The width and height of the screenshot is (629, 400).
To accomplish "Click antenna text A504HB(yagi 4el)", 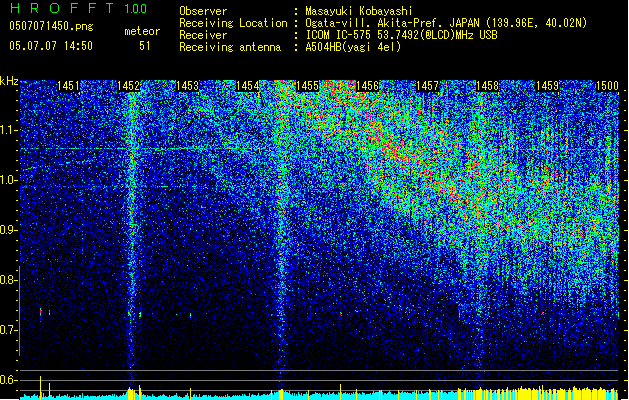I will pyautogui.click(x=353, y=47).
